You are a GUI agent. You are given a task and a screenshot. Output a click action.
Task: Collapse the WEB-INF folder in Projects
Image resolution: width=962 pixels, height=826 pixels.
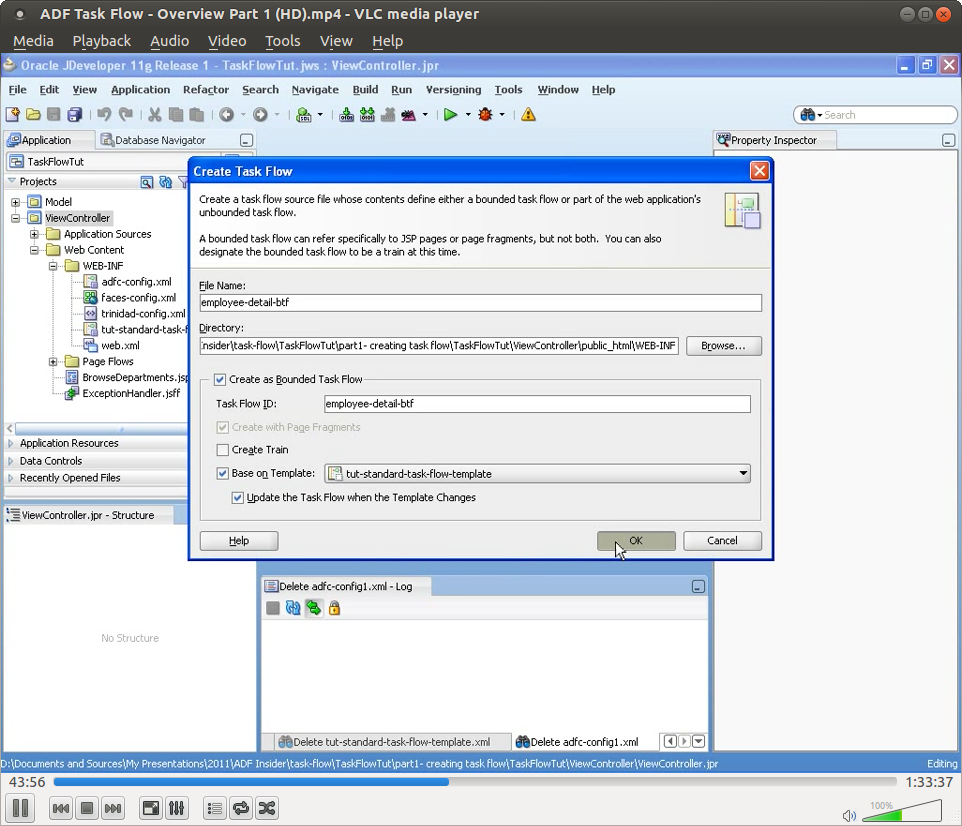click(x=52, y=265)
